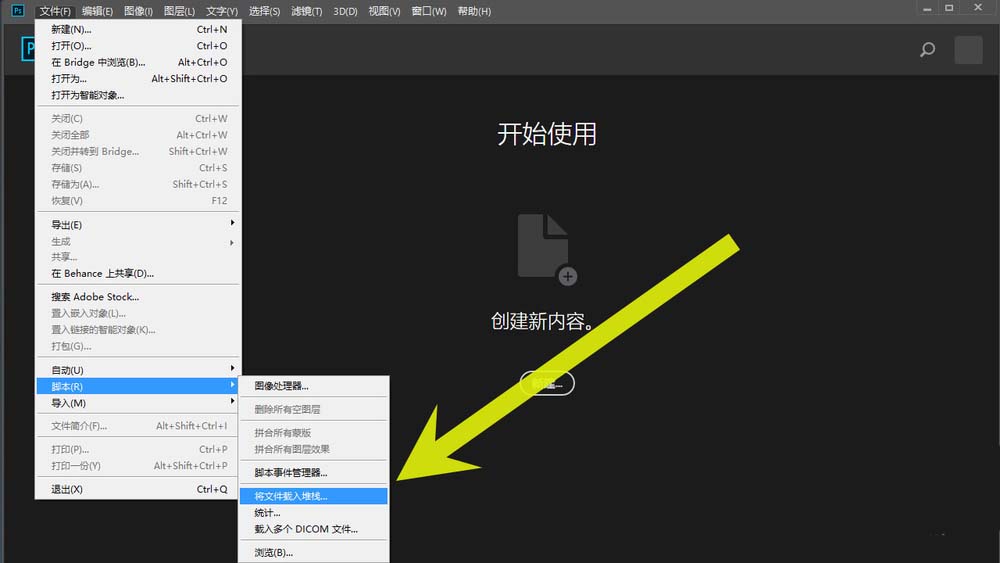The width and height of the screenshot is (1000, 563).
Task: Click the Photoshop Ps logo icon
Action: [18, 10]
